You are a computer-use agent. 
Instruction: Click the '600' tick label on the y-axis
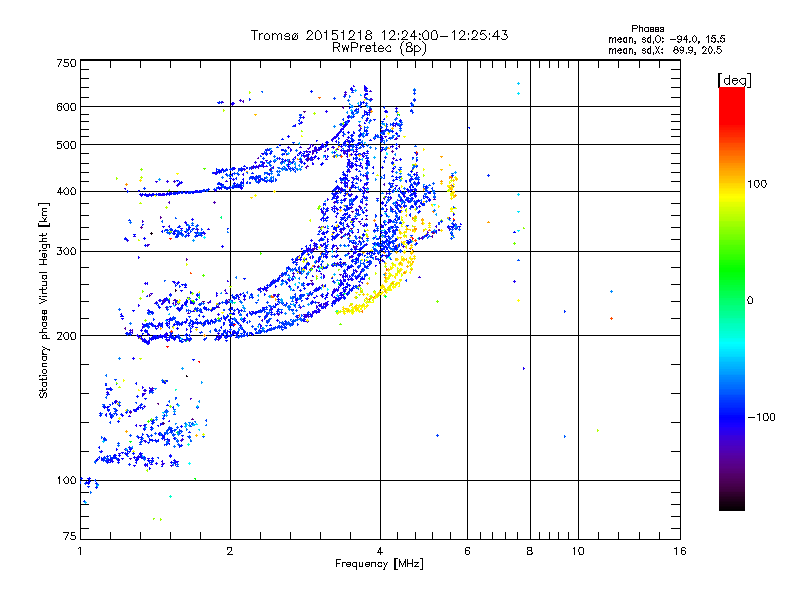pos(66,107)
